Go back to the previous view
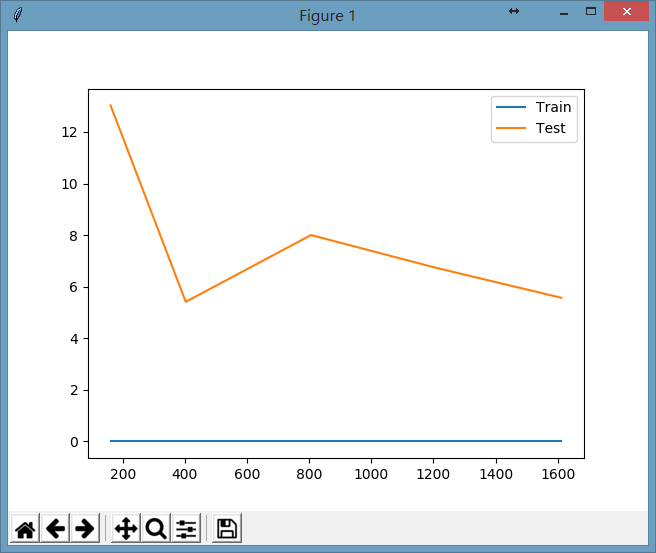The width and height of the screenshot is (656, 553). [55, 528]
